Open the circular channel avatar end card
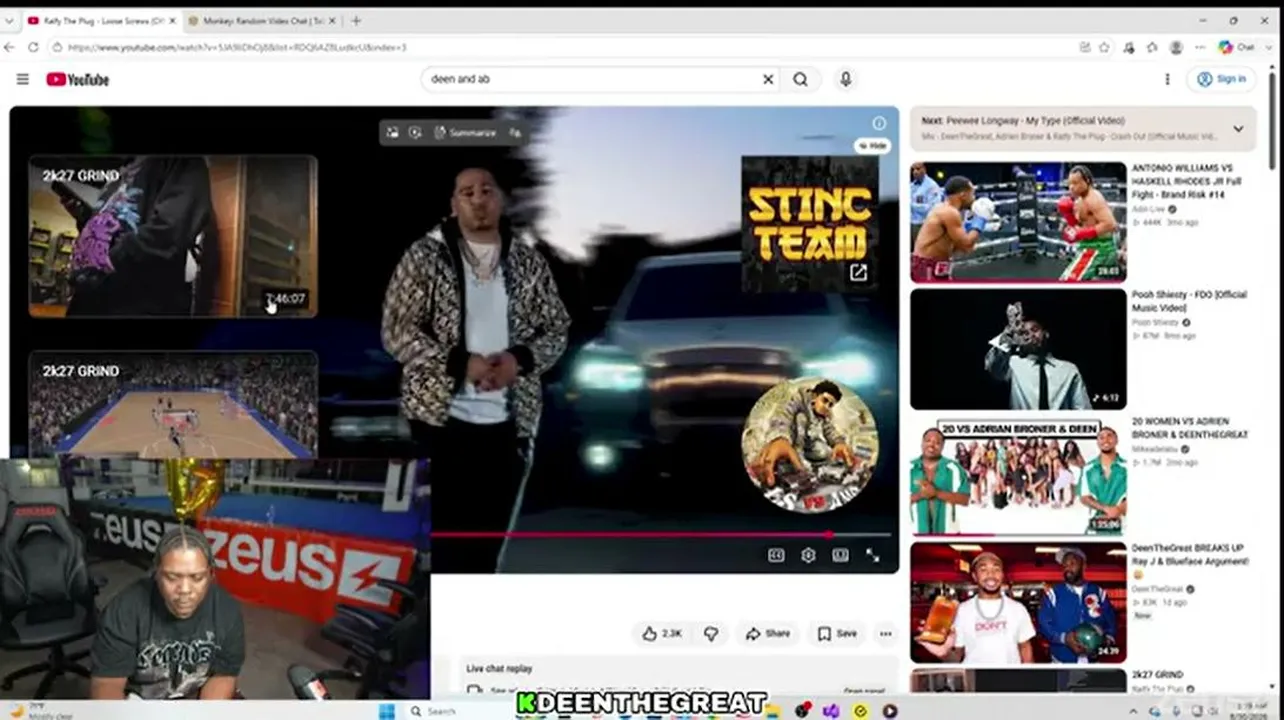This screenshot has height=720, width=1284. pyautogui.click(x=810, y=445)
